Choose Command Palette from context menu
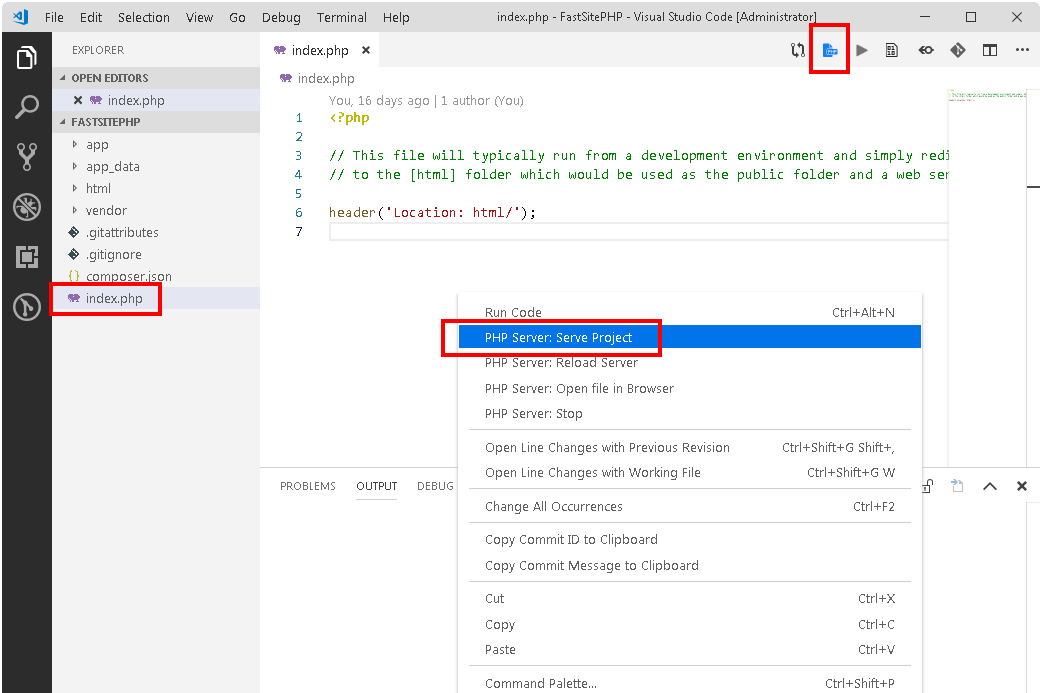Screen dimensions: 1041x693 pos(689,684)
